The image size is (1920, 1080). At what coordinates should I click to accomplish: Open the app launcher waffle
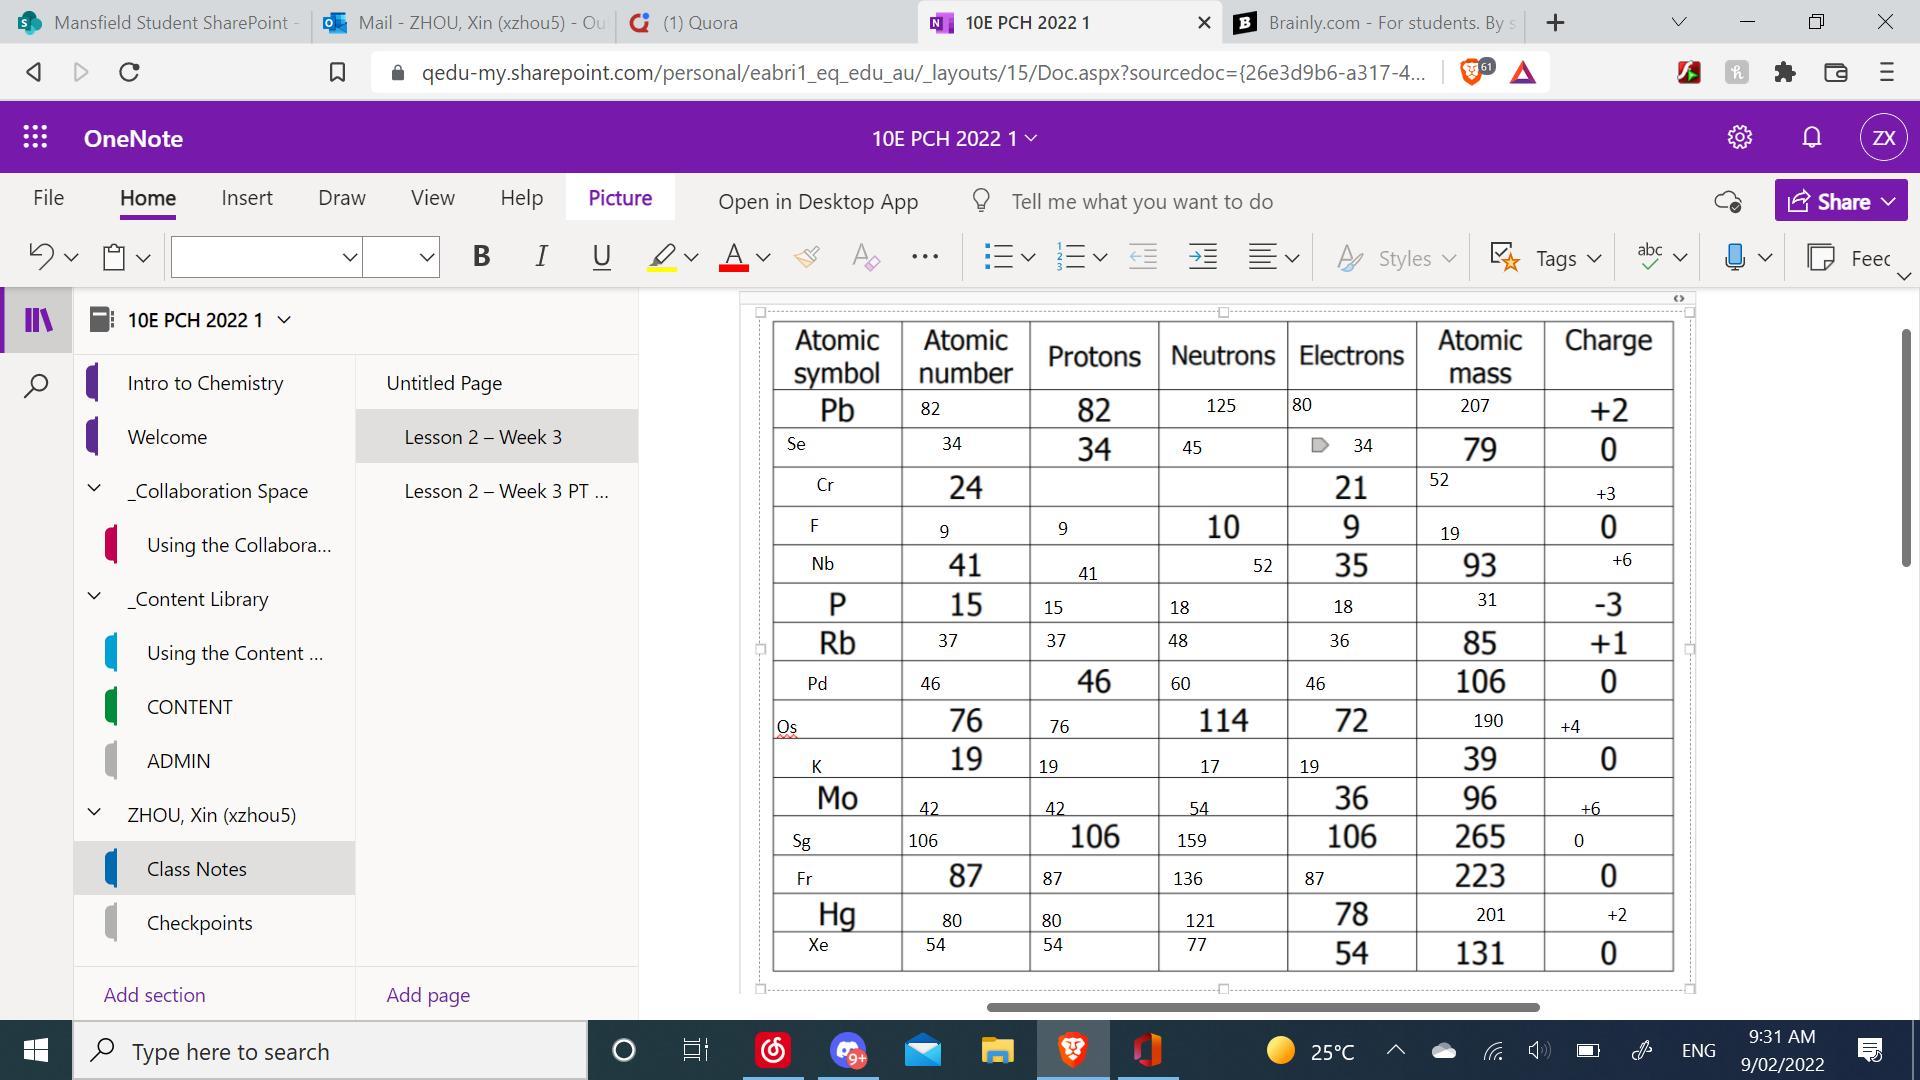(x=35, y=138)
